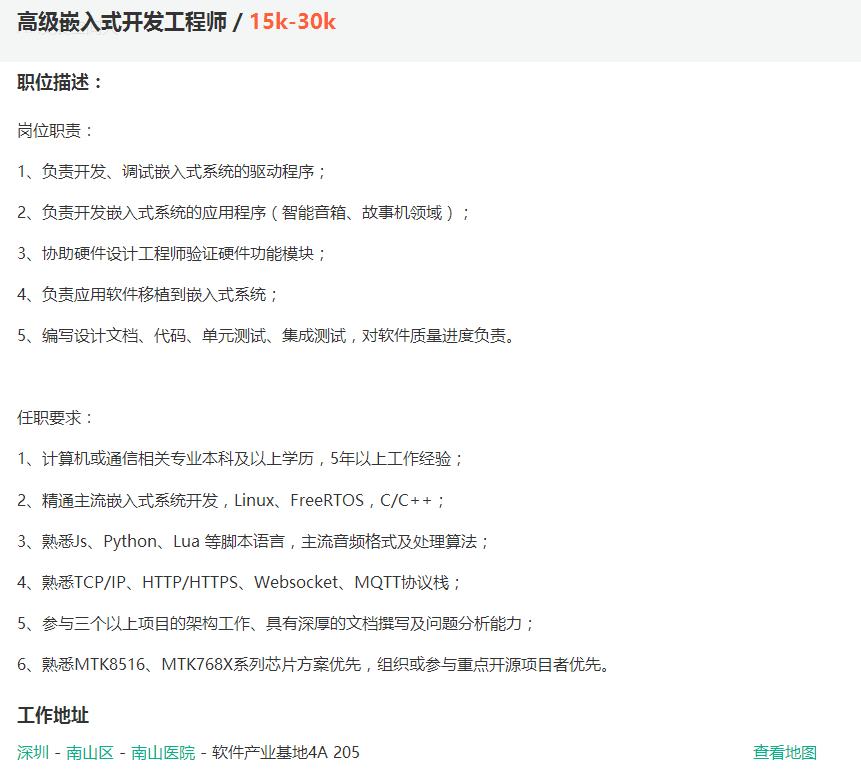Click the line 协助硬件设计工程师验证硬件功能模块
The height and width of the screenshot is (773, 861).
pyautogui.click(x=171, y=254)
